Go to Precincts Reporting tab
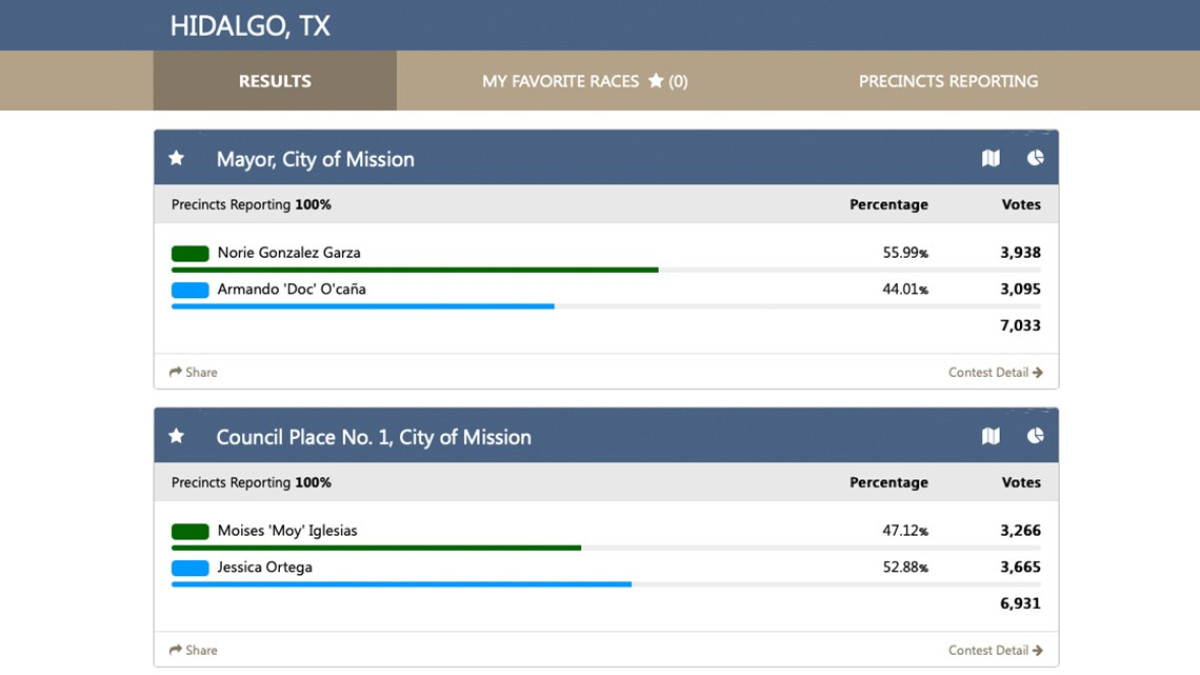The image size is (1200, 675). pos(948,81)
